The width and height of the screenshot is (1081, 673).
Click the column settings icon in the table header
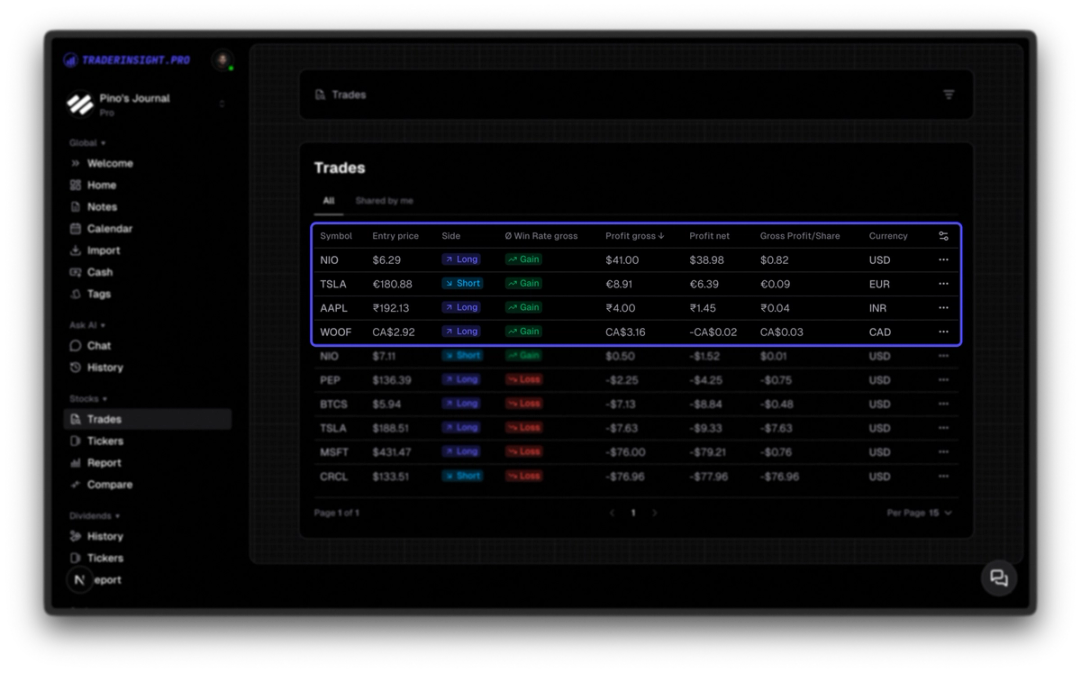tap(943, 236)
